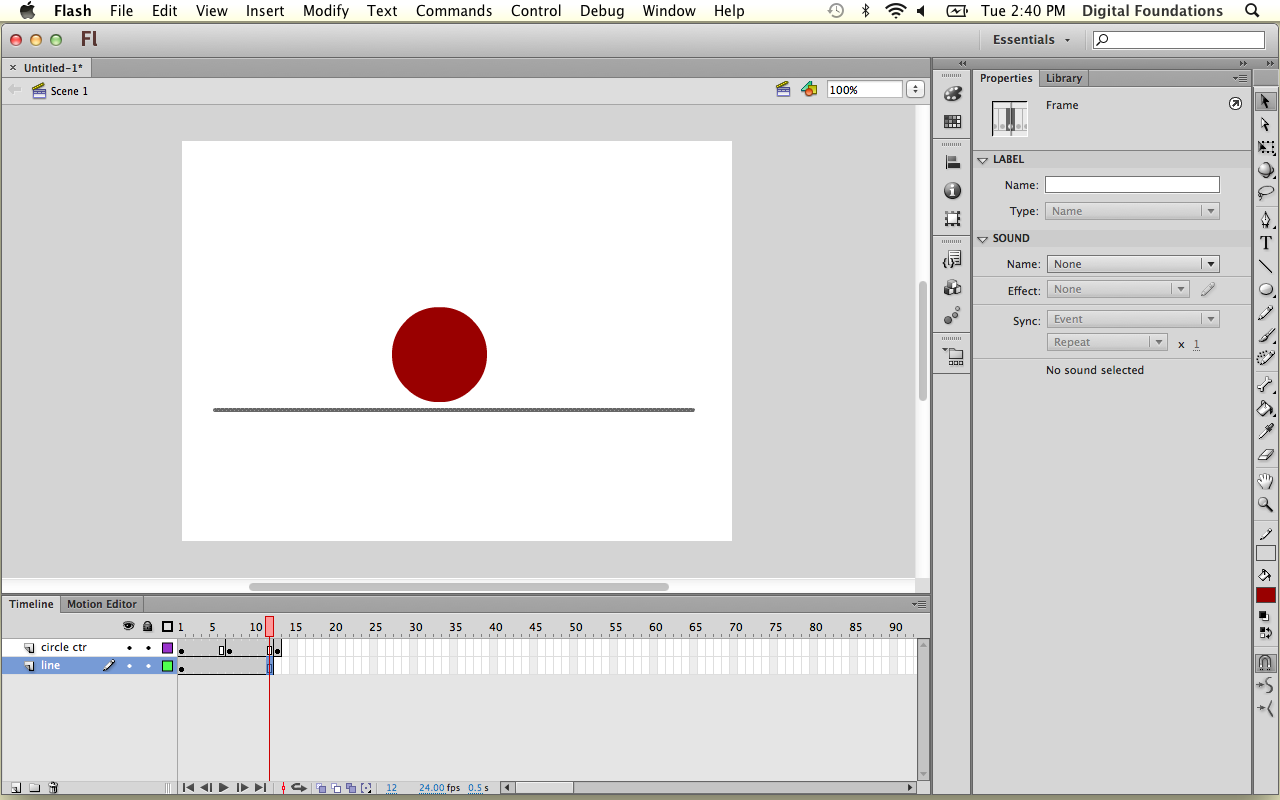Toggle lock on the line layer
1280x800 pixels.
click(x=148, y=666)
